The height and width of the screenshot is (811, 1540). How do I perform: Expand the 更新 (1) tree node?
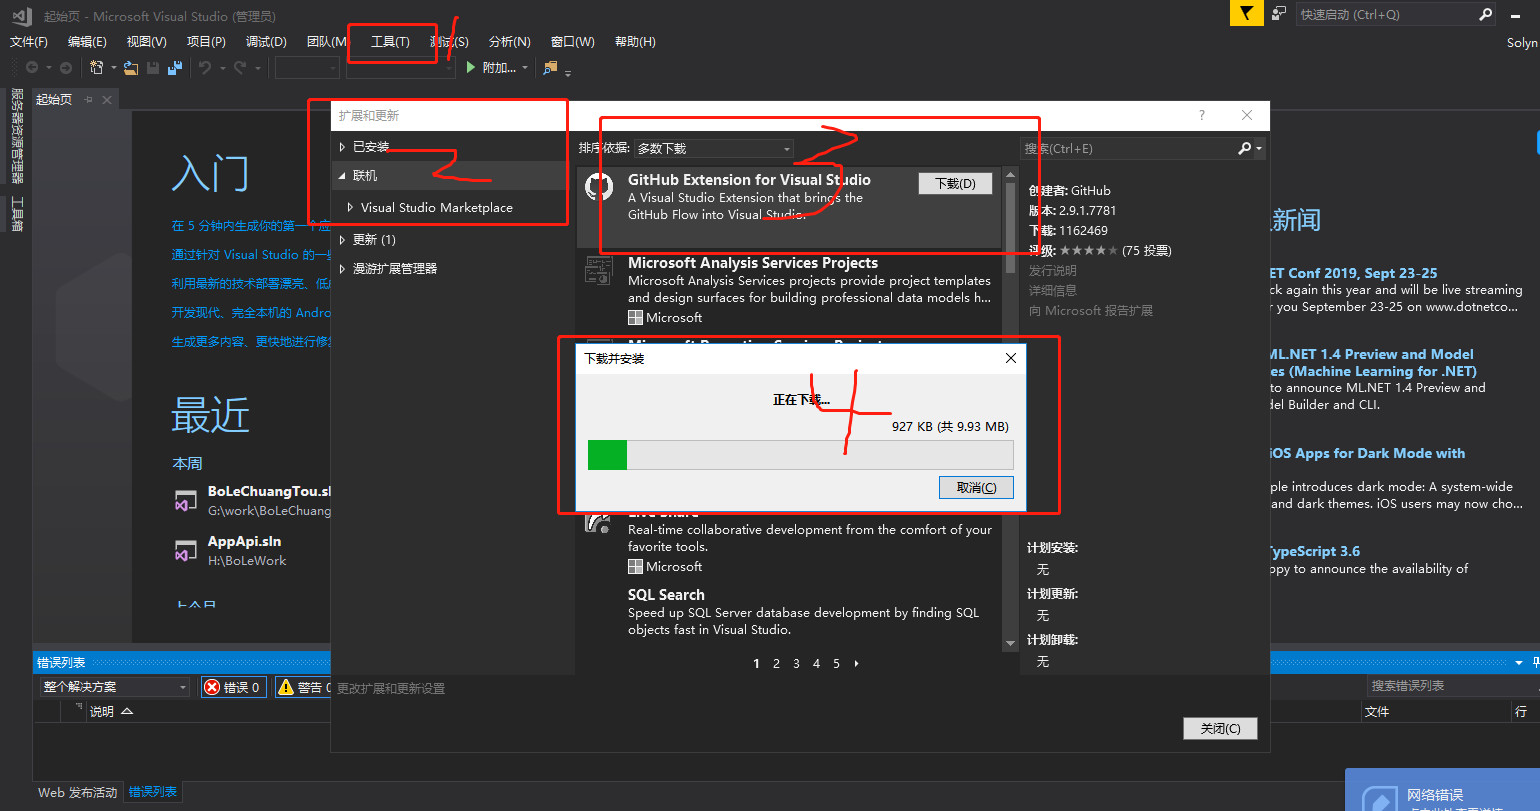point(343,240)
